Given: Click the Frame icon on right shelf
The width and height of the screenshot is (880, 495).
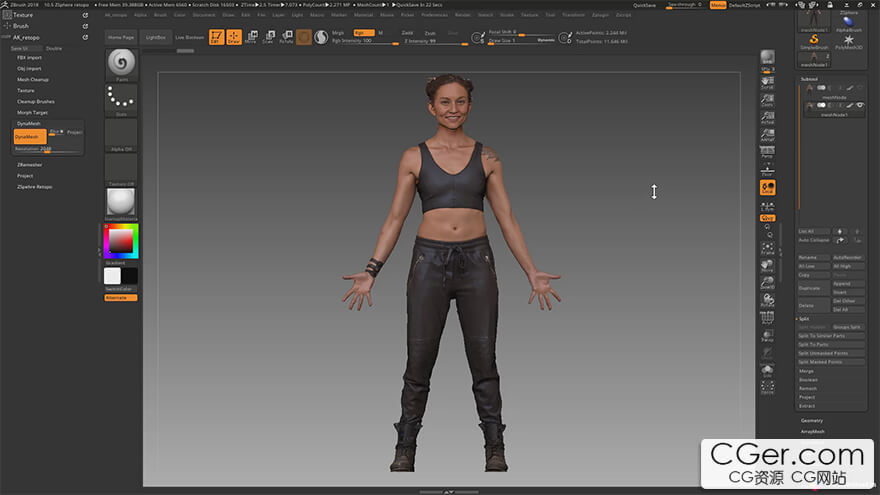Looking at the screenshot, I should point(767,249).
